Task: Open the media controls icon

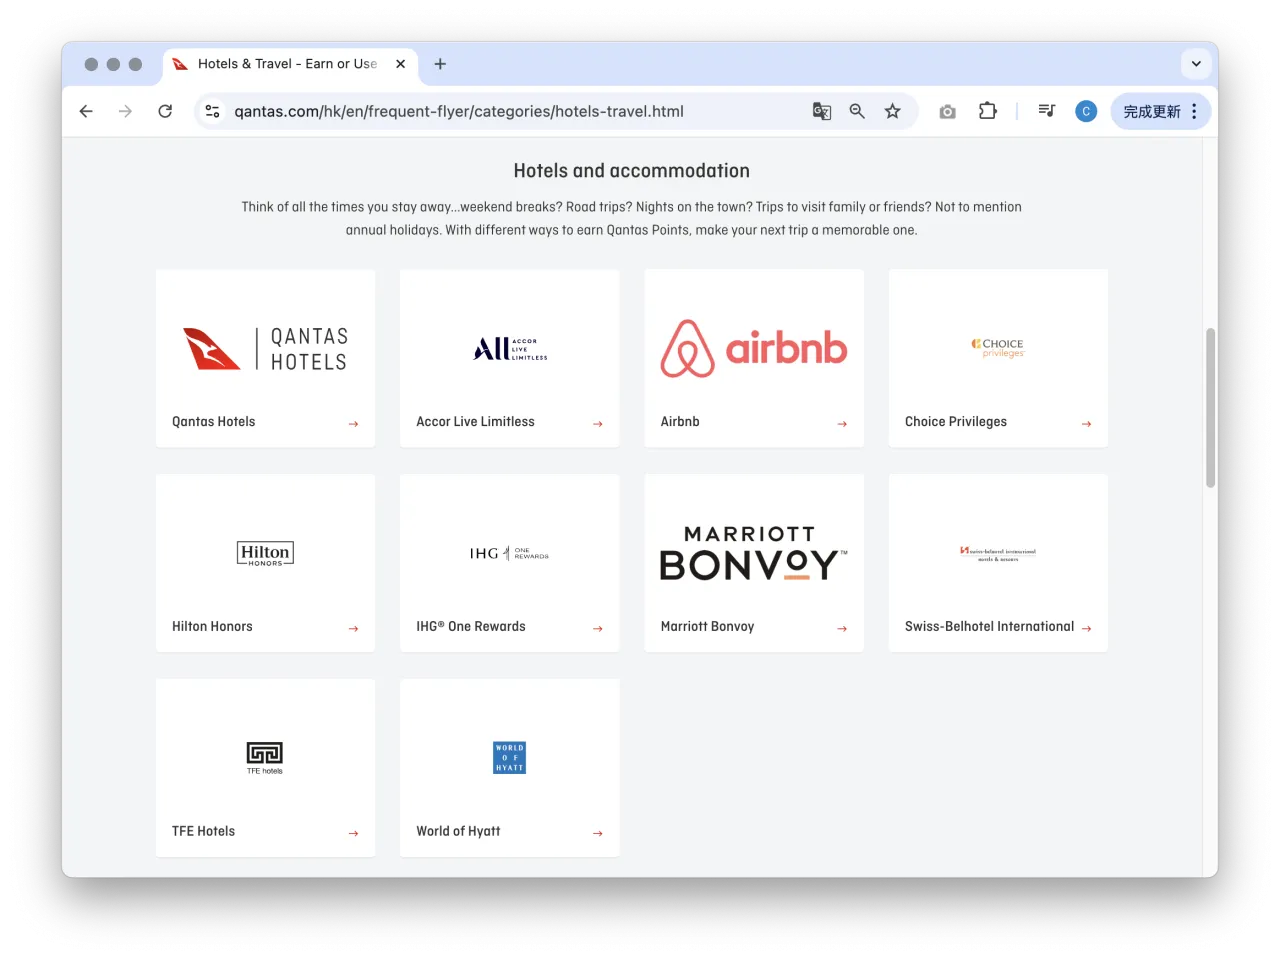Action: pyautogui.click(x=1047, y=111)
